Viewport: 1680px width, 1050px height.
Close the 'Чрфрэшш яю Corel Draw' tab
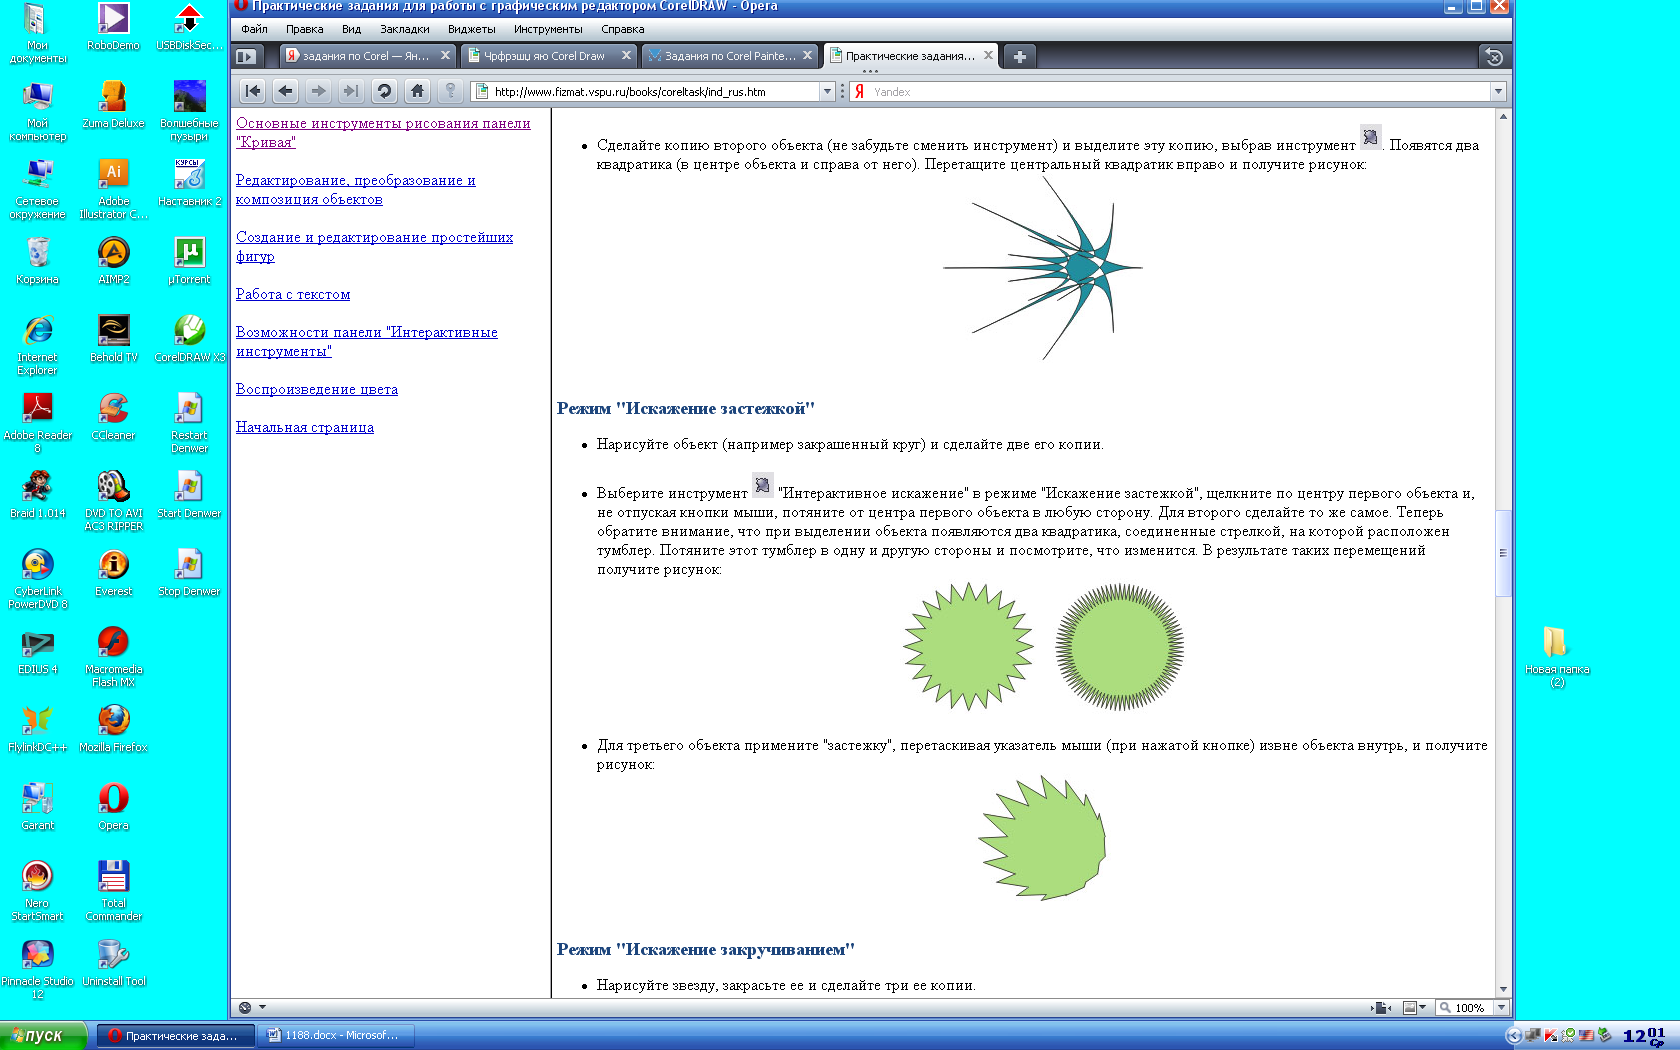[x=626, y=56]
